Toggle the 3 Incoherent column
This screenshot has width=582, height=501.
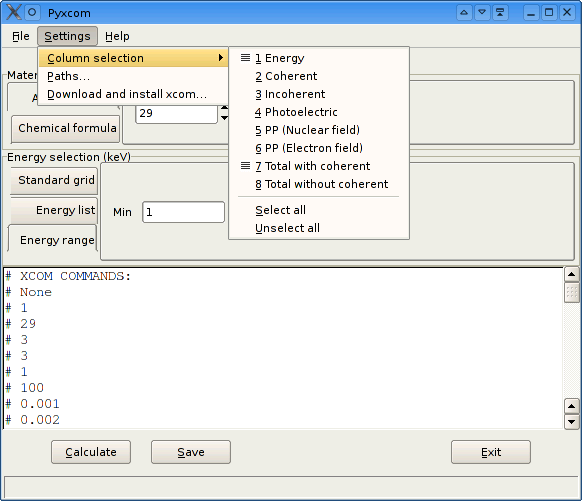pyautogui.click(x=319, y=94)
